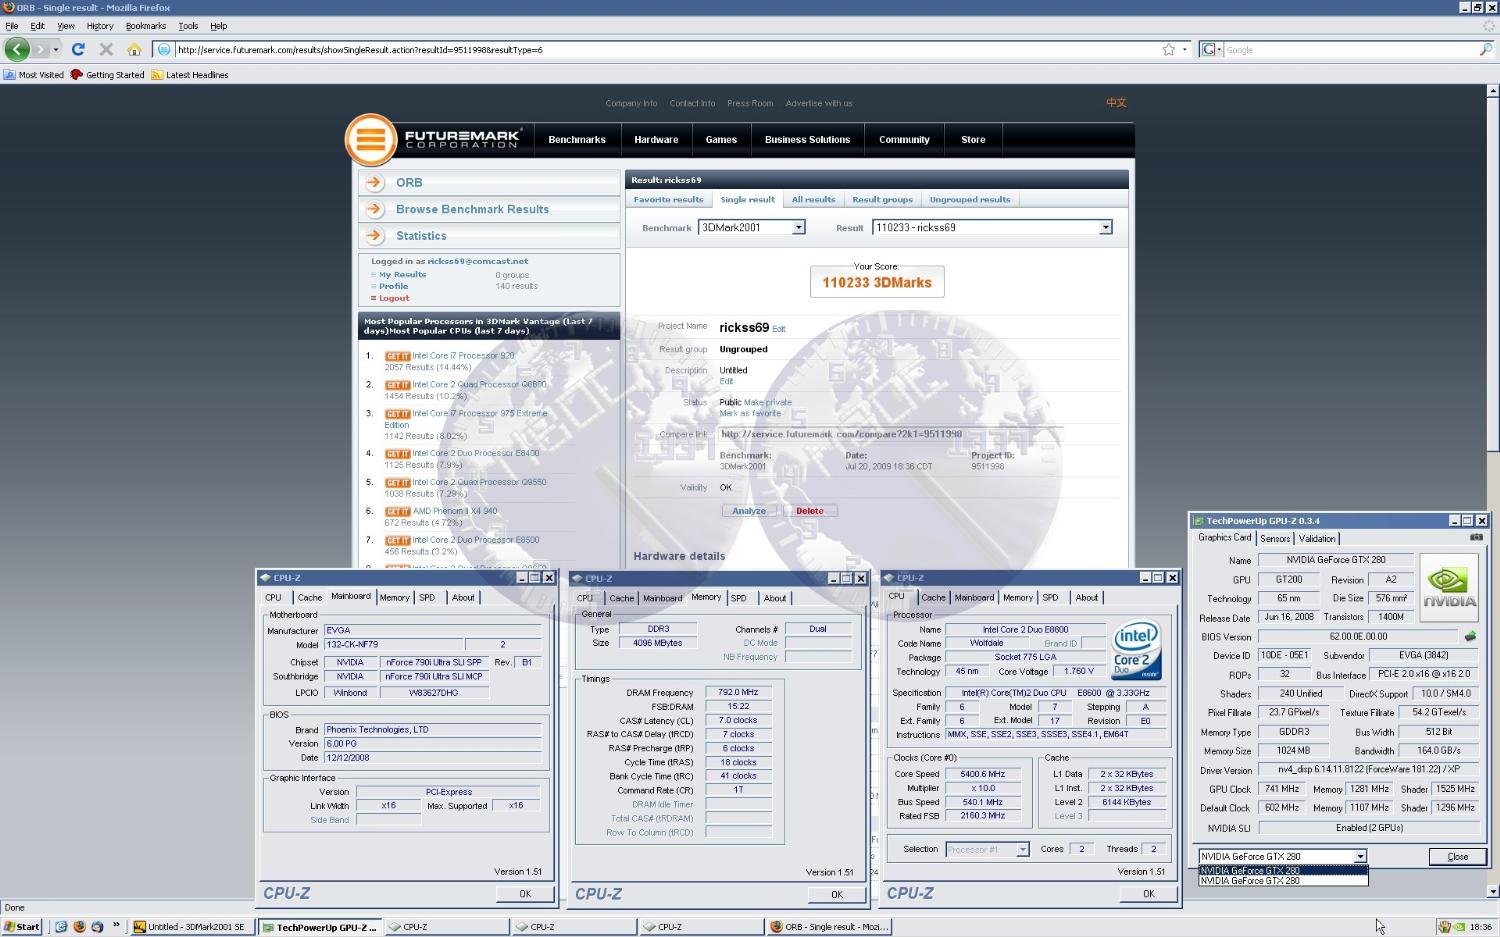Screen dimensions: 1500x937
Task: Open the Result dropdown showing 110233 - rickss69
Action: (992, 227)
